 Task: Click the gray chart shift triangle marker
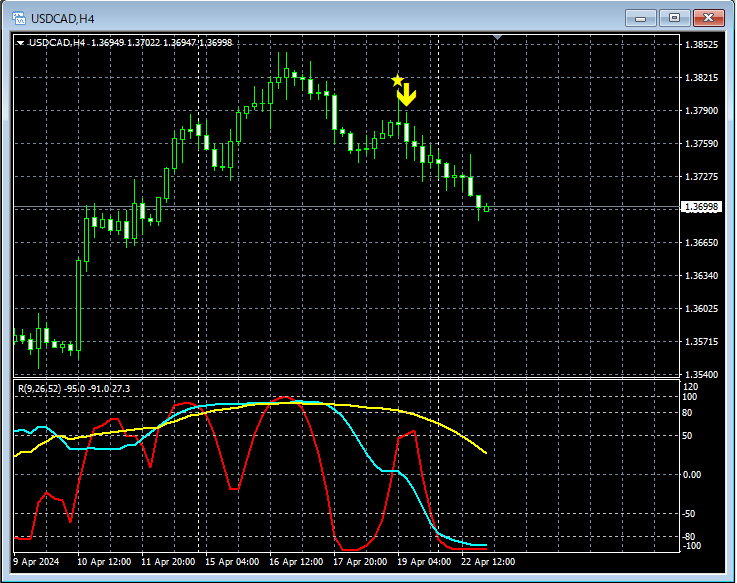[499, 38]
